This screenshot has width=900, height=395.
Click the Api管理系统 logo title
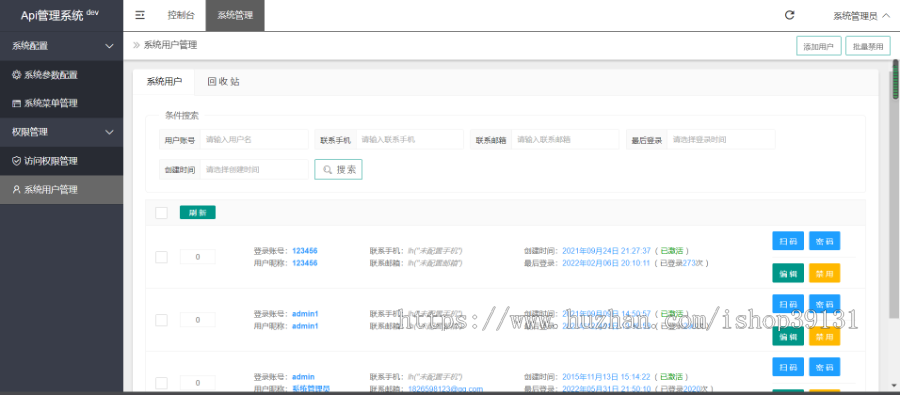[60, 16]
